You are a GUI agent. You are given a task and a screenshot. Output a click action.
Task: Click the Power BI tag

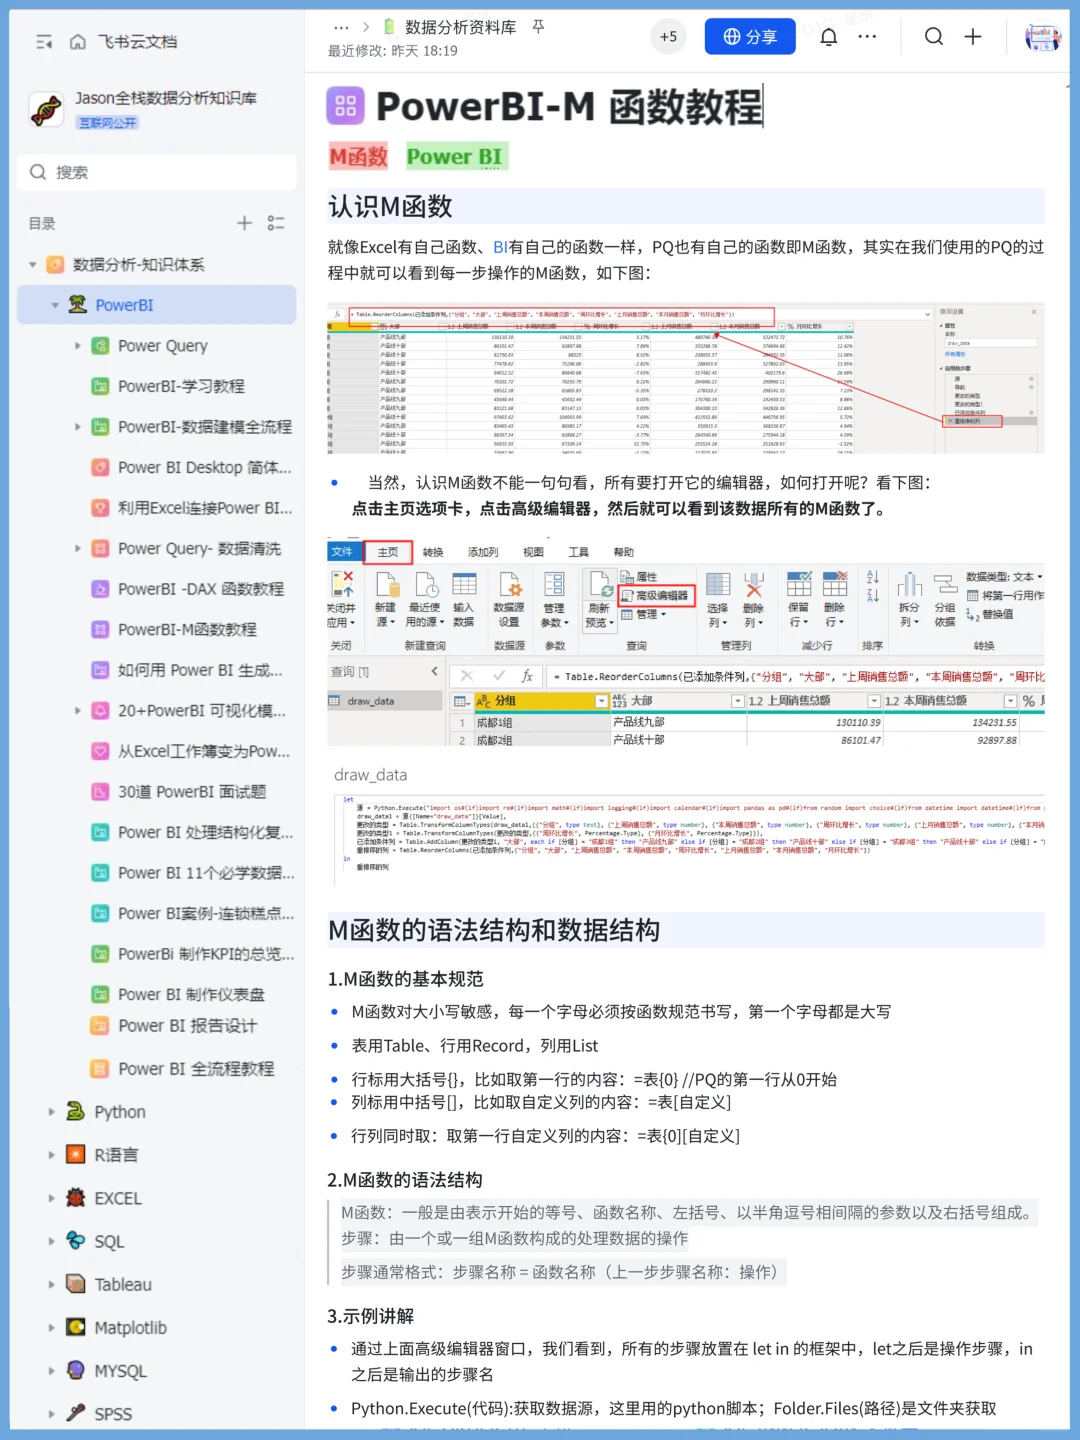(x=455, y=157)
